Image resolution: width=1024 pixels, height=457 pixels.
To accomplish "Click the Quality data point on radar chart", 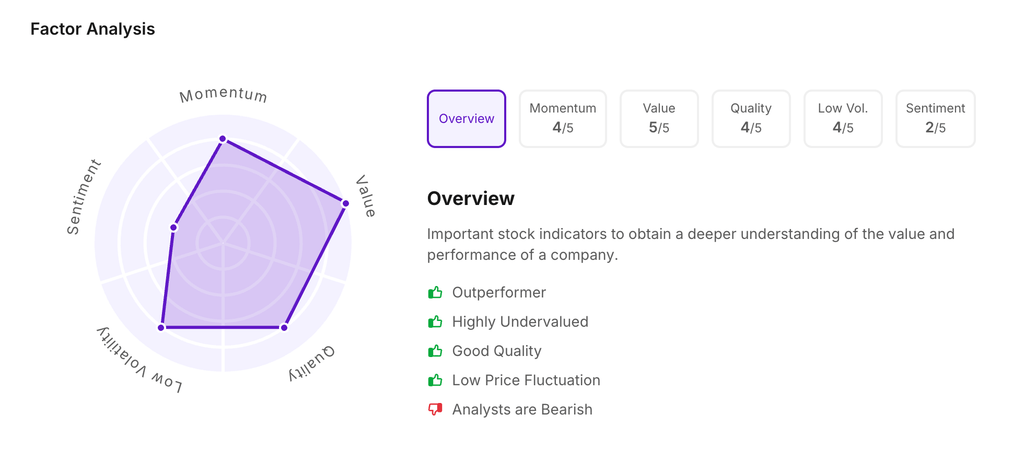I will coord(284,327).
